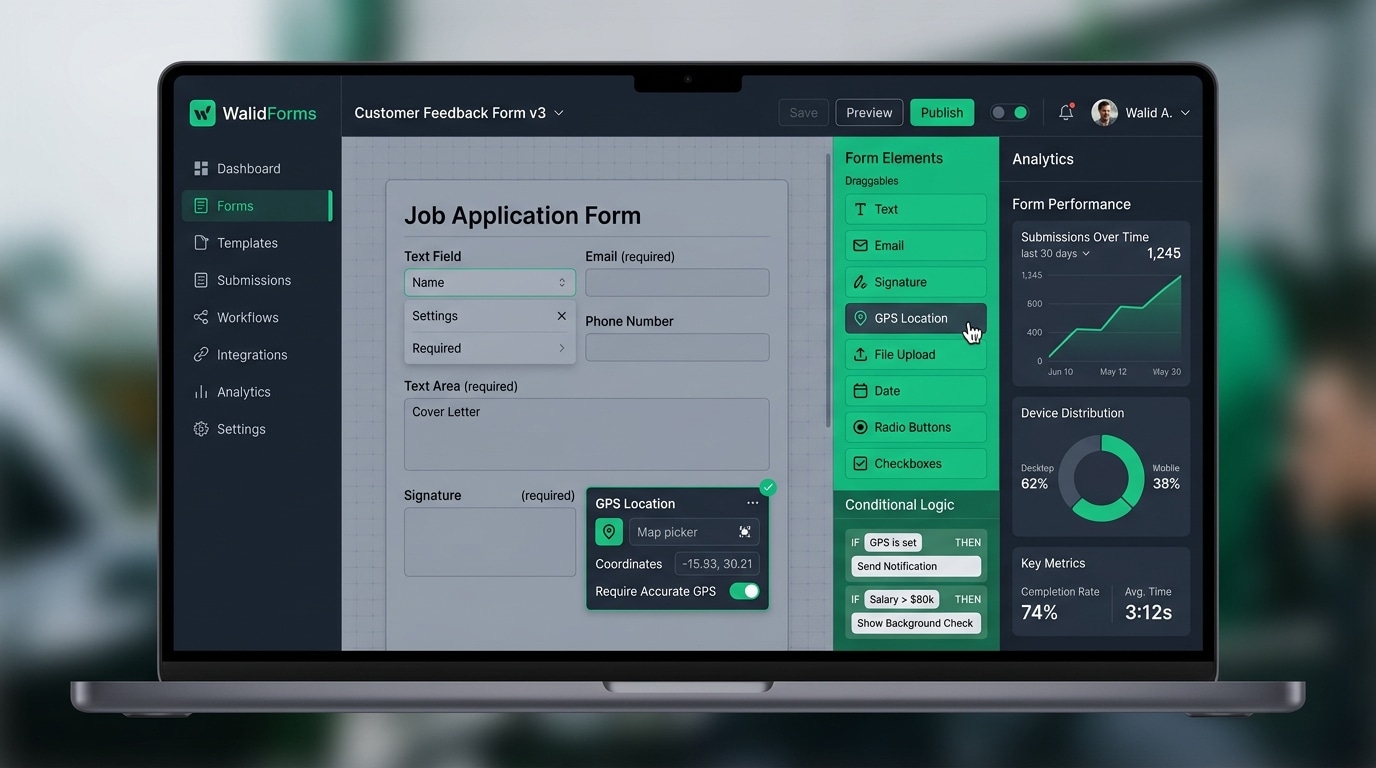The width and height of the screenshot is (1376, 768).
Task: Change the last 30 days range dropdown
Action: 1055,254
